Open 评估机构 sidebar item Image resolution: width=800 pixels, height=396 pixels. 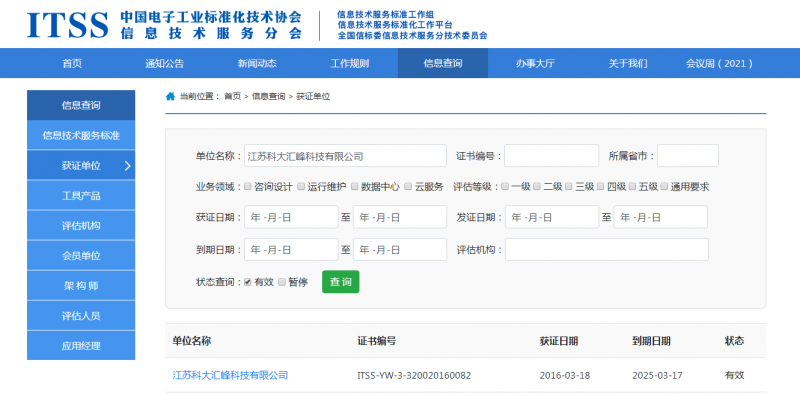(x=81, y=226)
